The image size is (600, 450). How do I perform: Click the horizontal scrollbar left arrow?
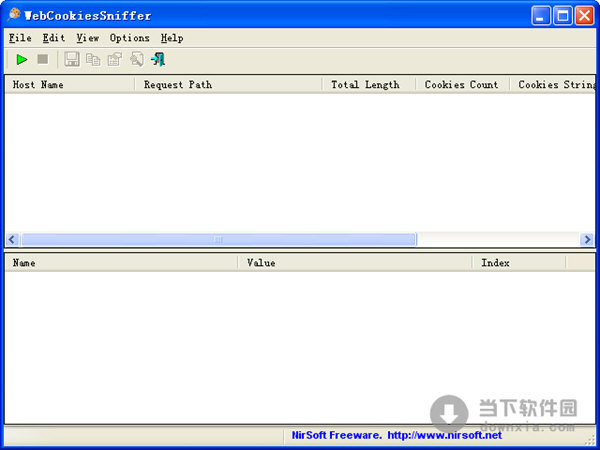(x=12, y=240)
